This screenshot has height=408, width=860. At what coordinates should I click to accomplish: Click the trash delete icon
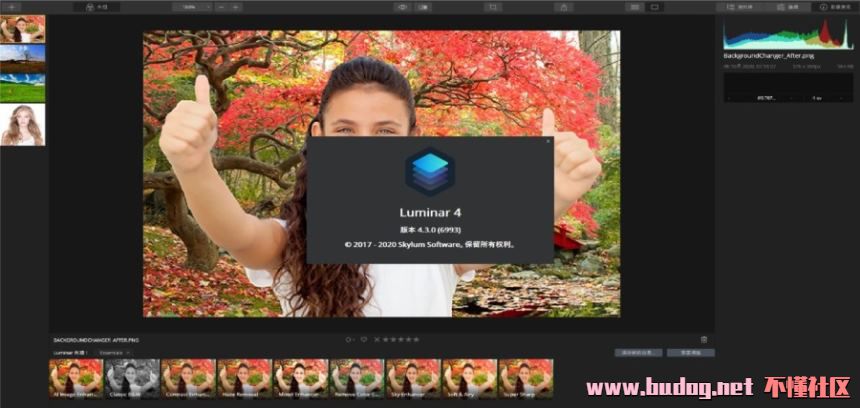tap(704, 339)
